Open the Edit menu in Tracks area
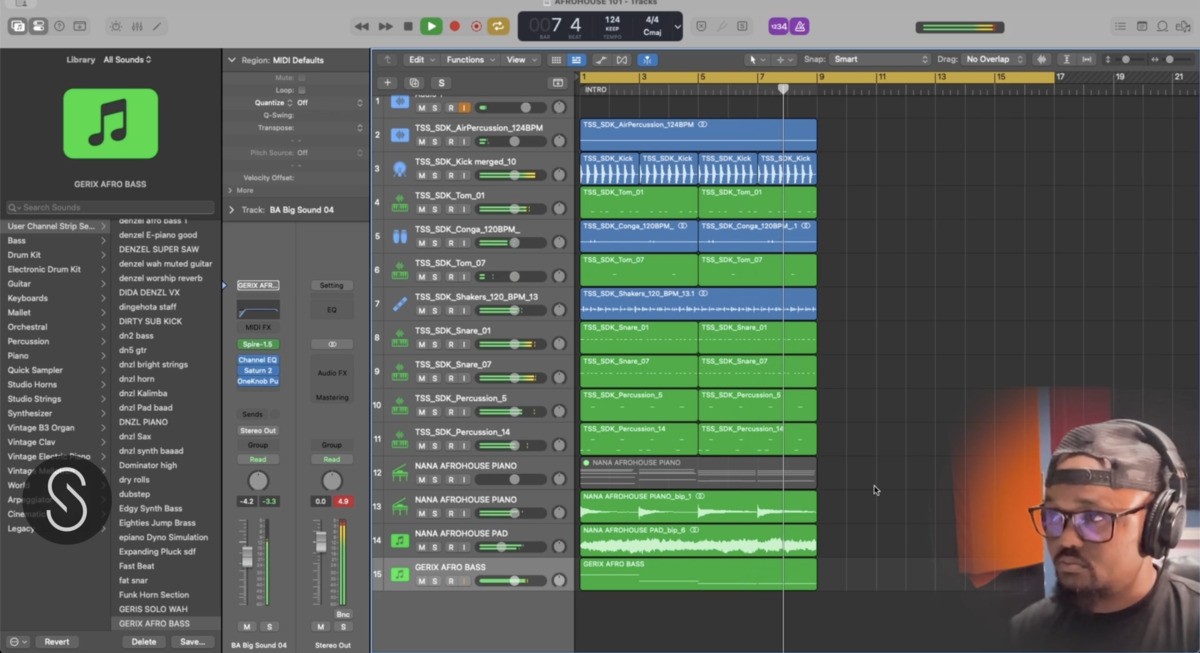 pos(420,60)
